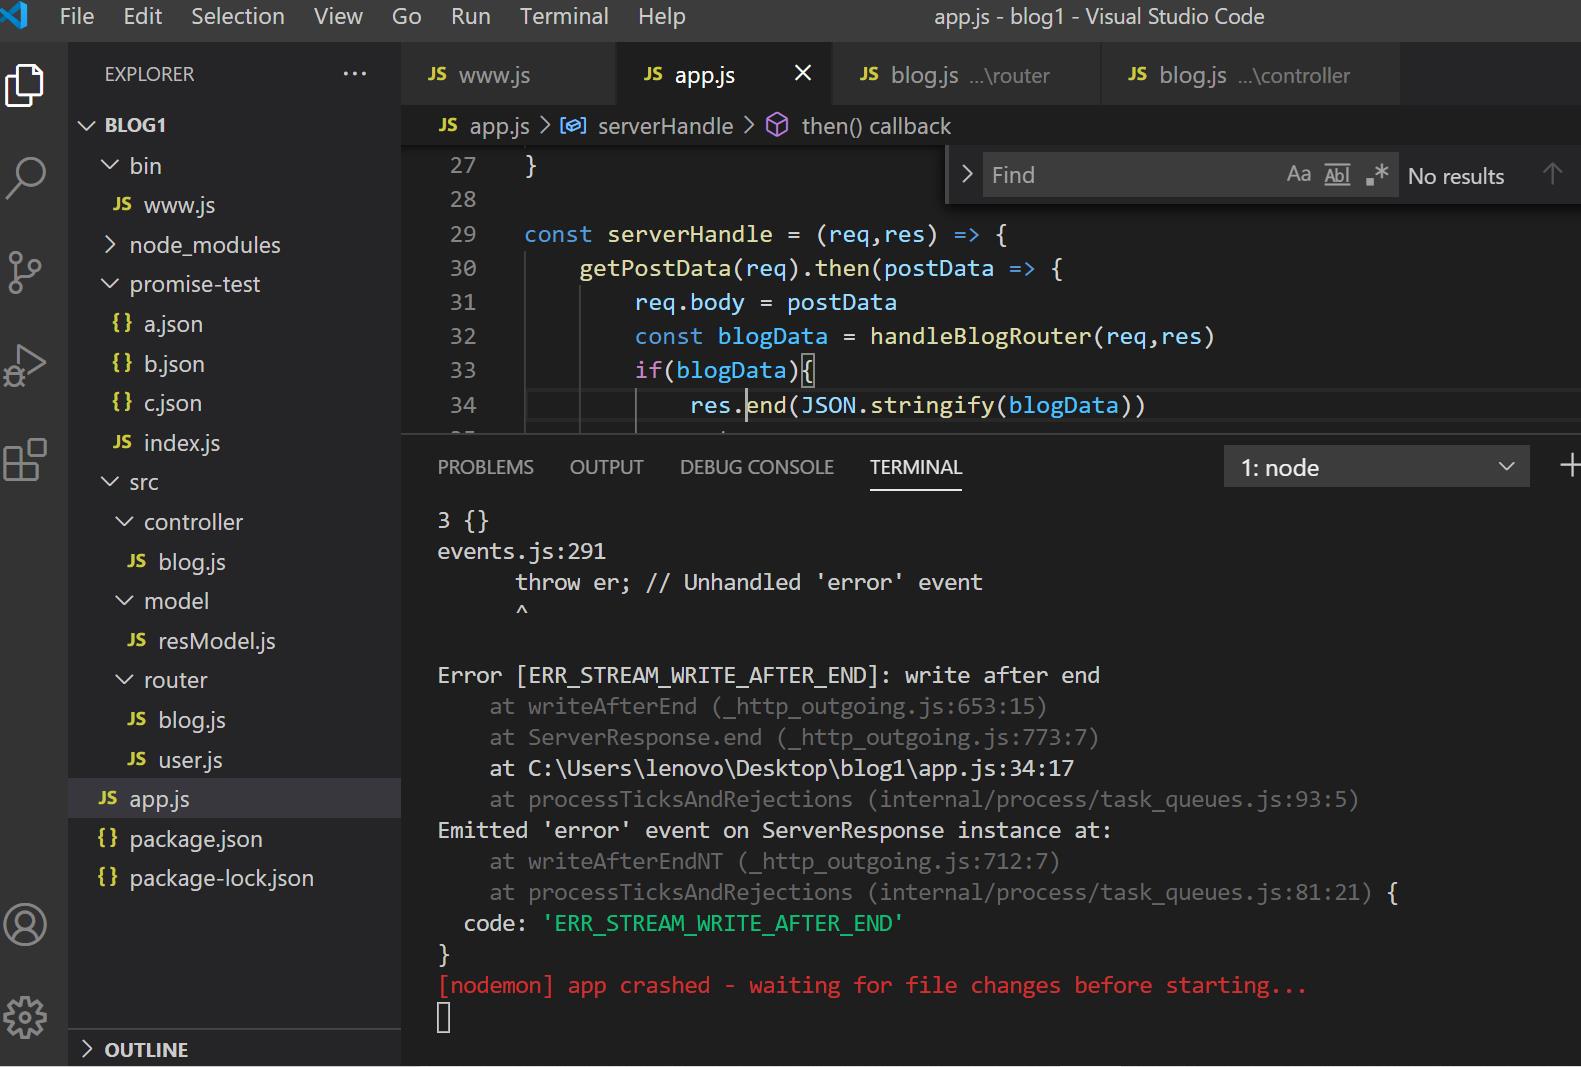Open the Run menu
Image resolution: width=1581 pixels, height=1067 pixels.
[x=470, y=17]
